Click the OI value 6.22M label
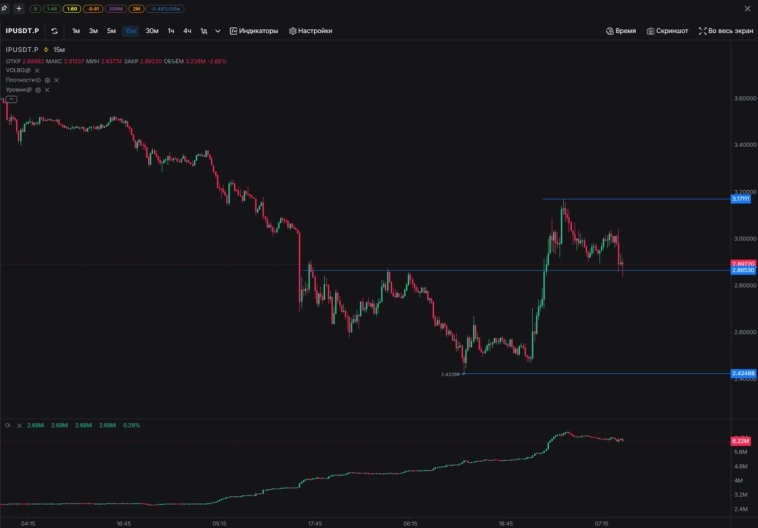This screenshot has width=758, height=528. pos(741,441)
